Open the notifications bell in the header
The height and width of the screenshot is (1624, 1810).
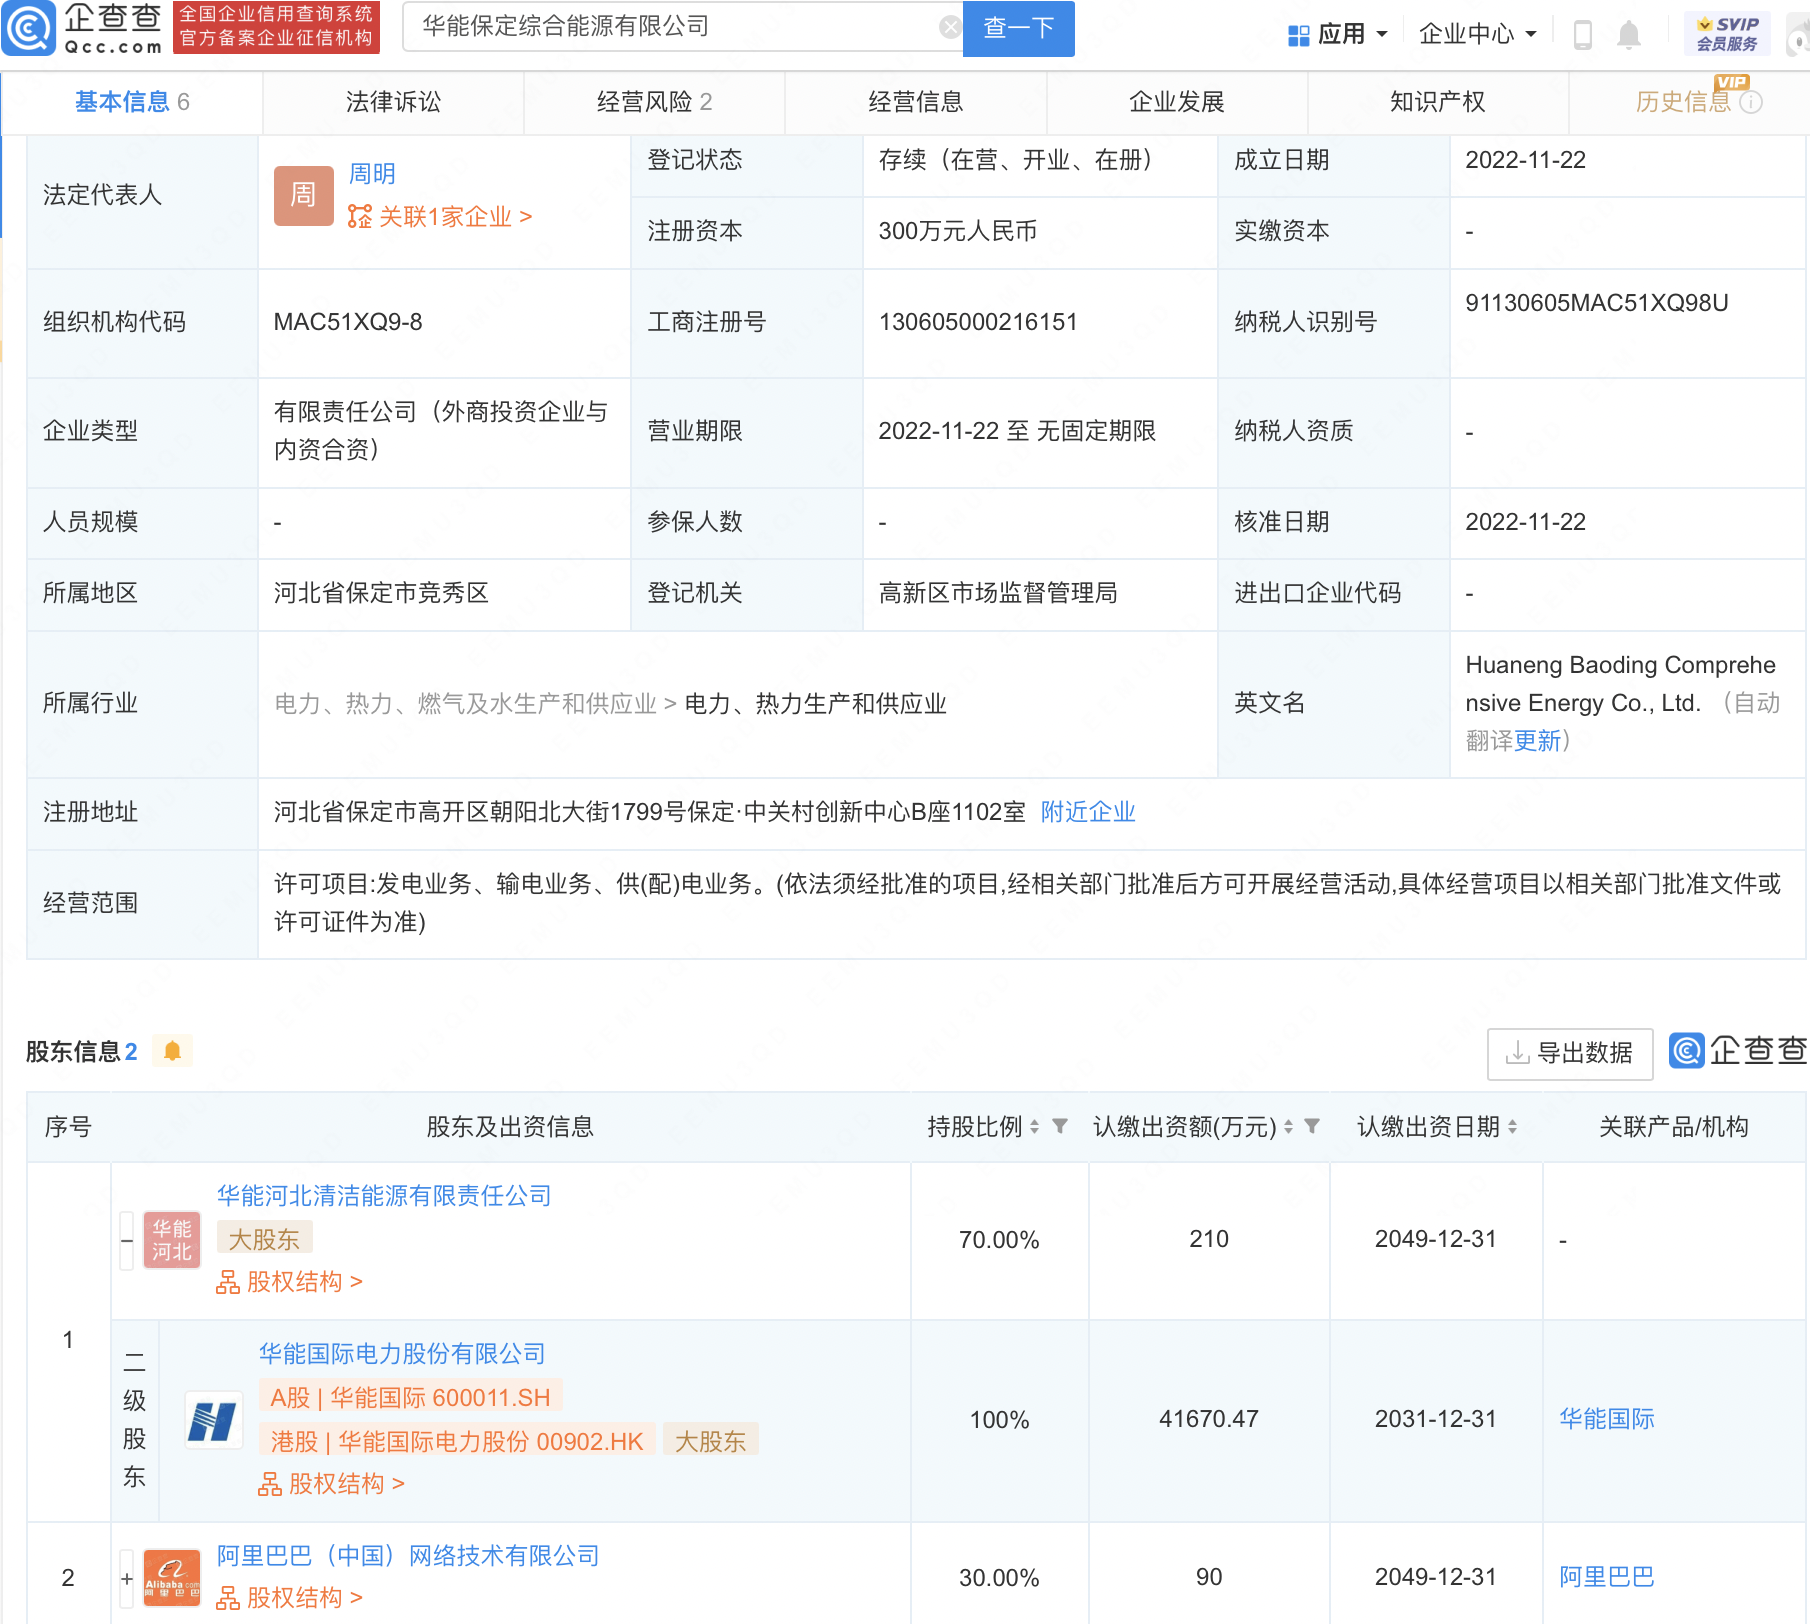1629,35
